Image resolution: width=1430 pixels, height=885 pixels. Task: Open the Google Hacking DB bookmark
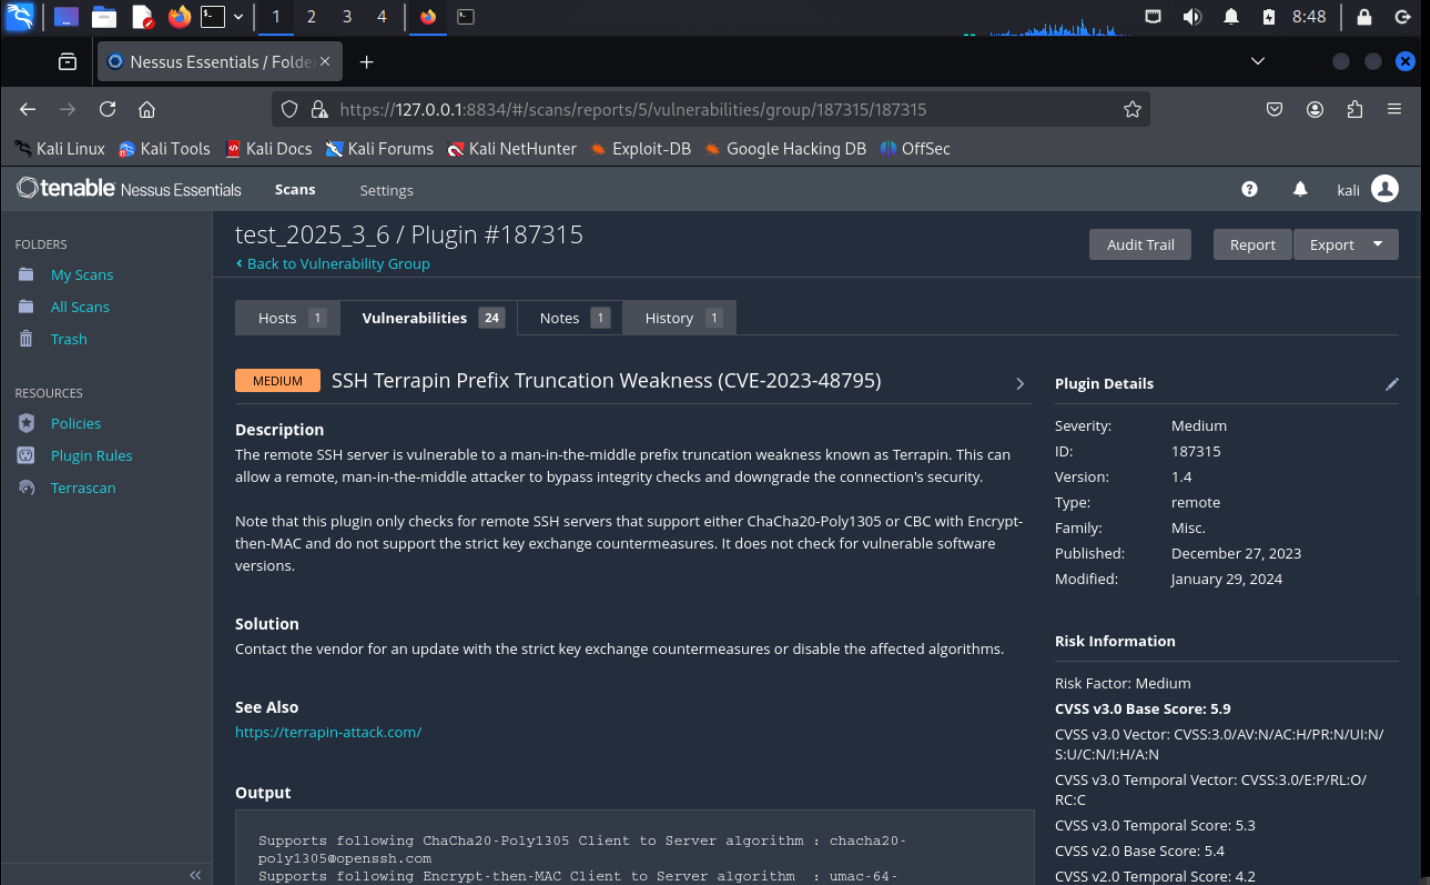786,149
